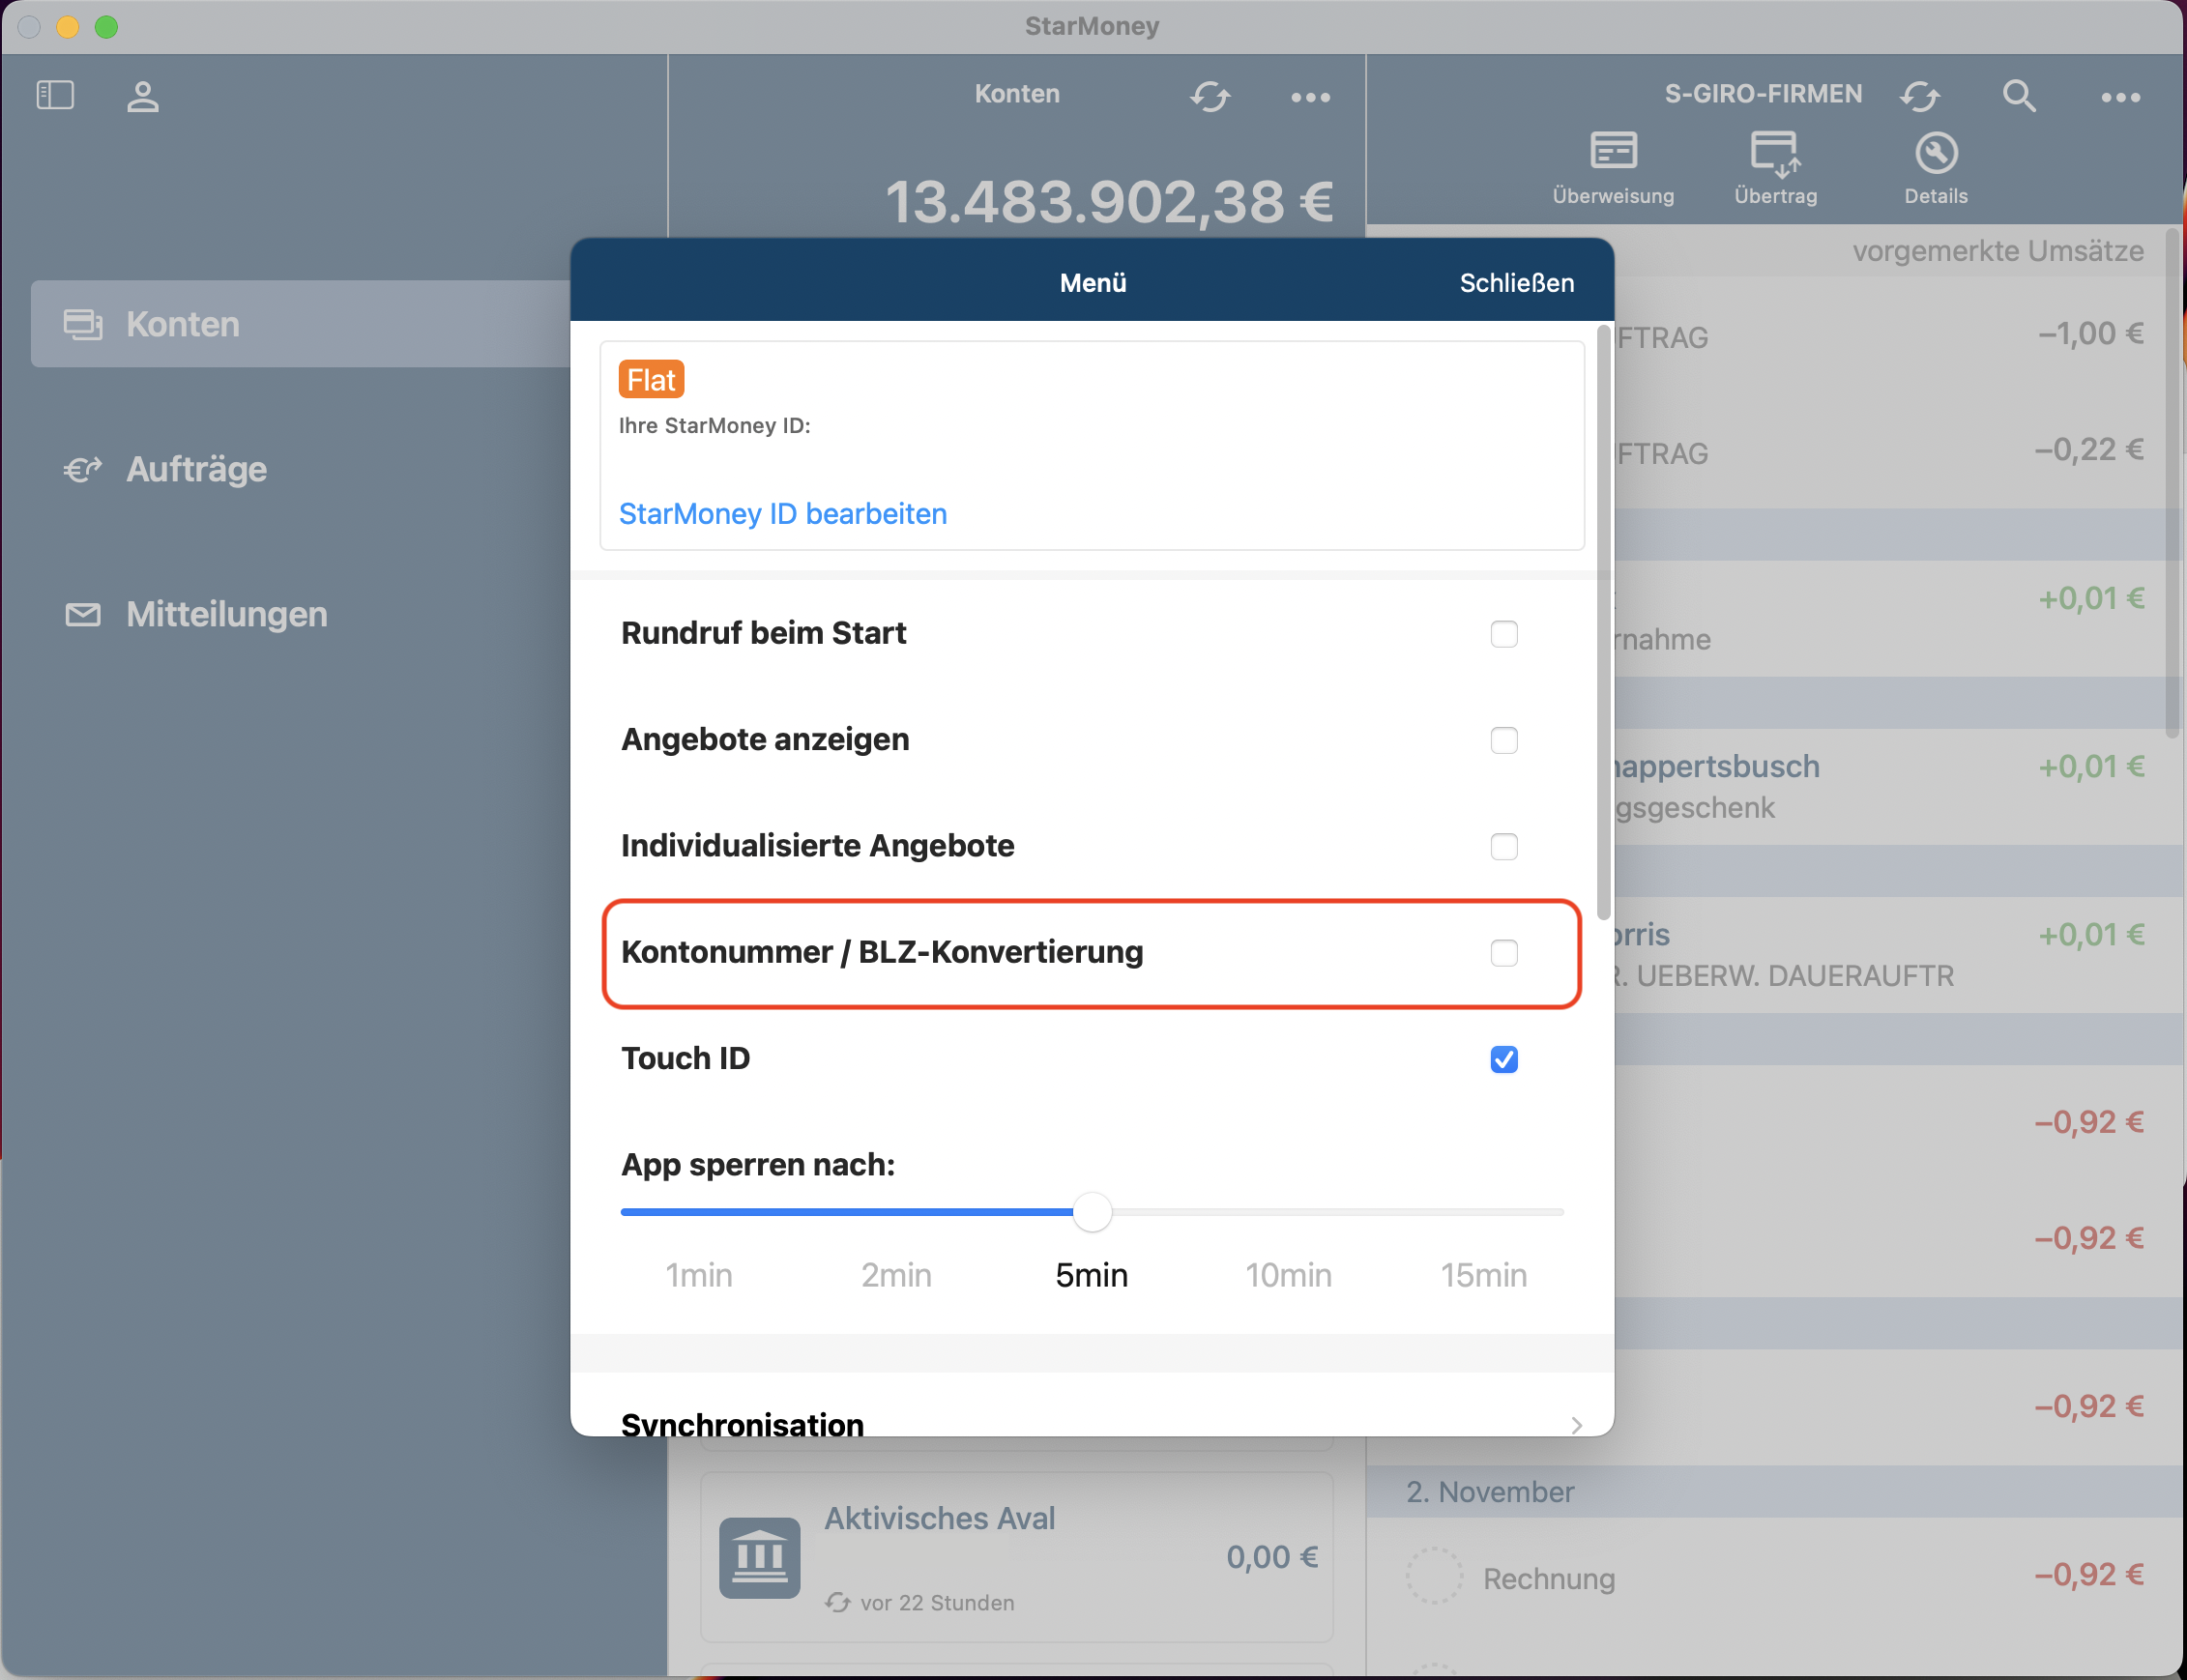
Task: Click the Aufträge euro icon
Action: (x=83, y=469)
